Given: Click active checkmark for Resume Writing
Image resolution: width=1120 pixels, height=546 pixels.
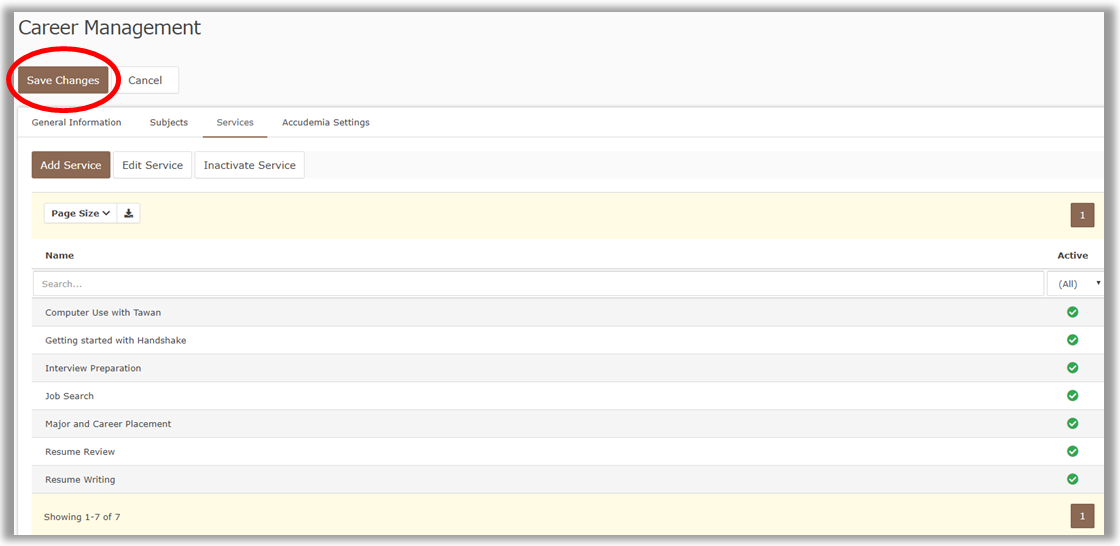Looking at the screenshot, I should 1072,479.
